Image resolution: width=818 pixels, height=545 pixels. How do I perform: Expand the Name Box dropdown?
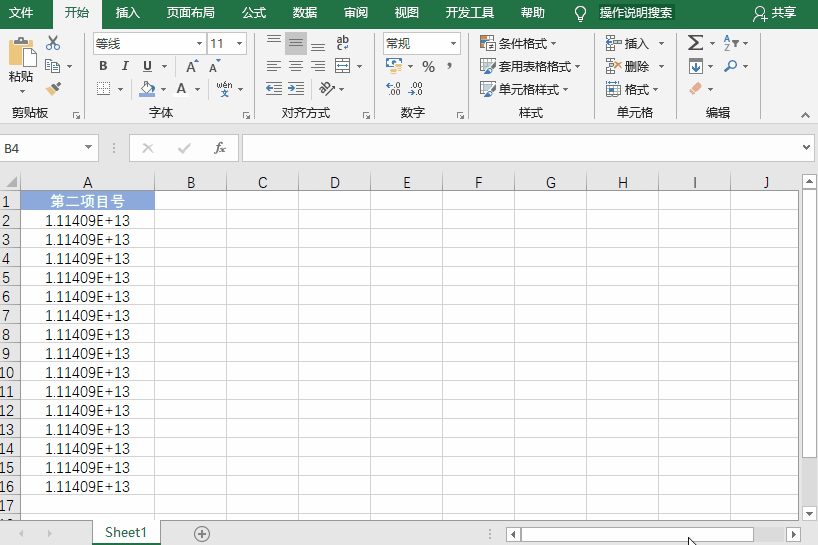point(88,148)
